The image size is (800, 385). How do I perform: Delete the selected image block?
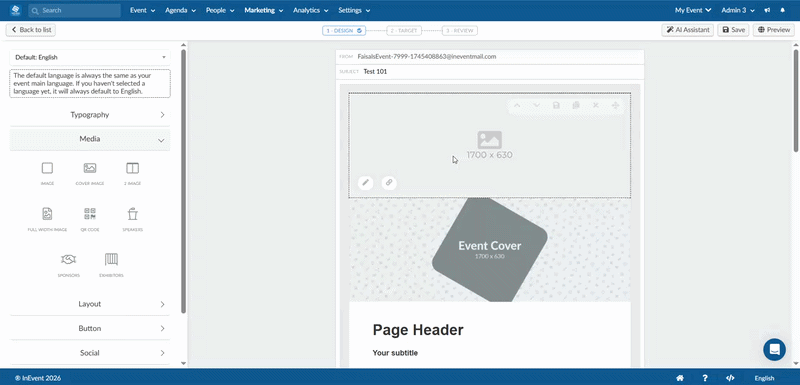pyautogui.click(x=595, y=105)
